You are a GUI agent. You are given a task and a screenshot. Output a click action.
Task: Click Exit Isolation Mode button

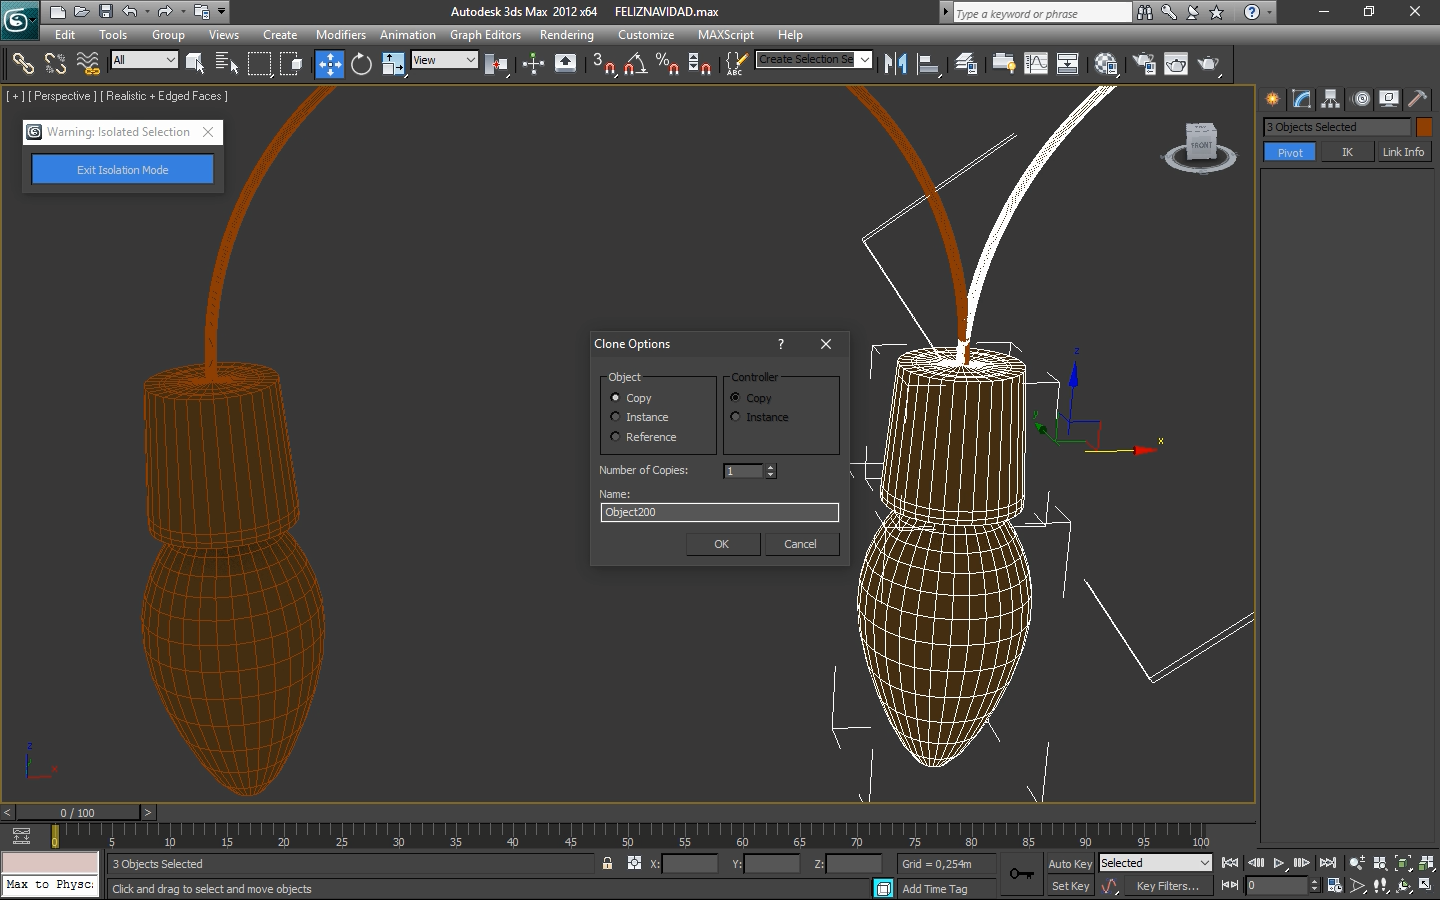click(122, 170)
